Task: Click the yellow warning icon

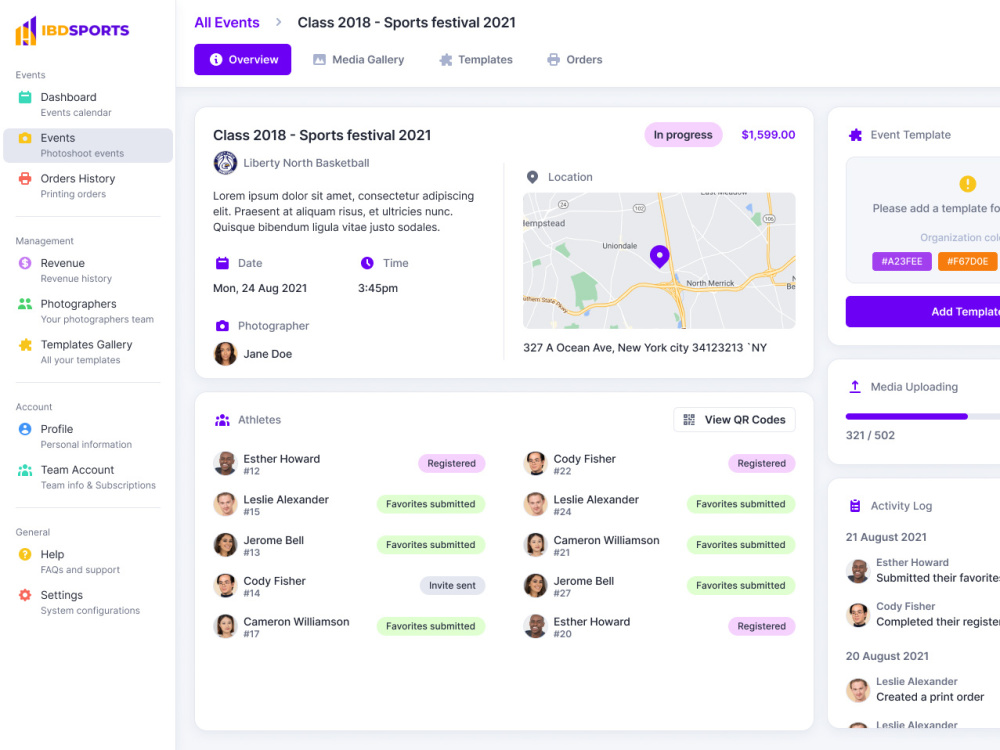Action: point(967,184)
